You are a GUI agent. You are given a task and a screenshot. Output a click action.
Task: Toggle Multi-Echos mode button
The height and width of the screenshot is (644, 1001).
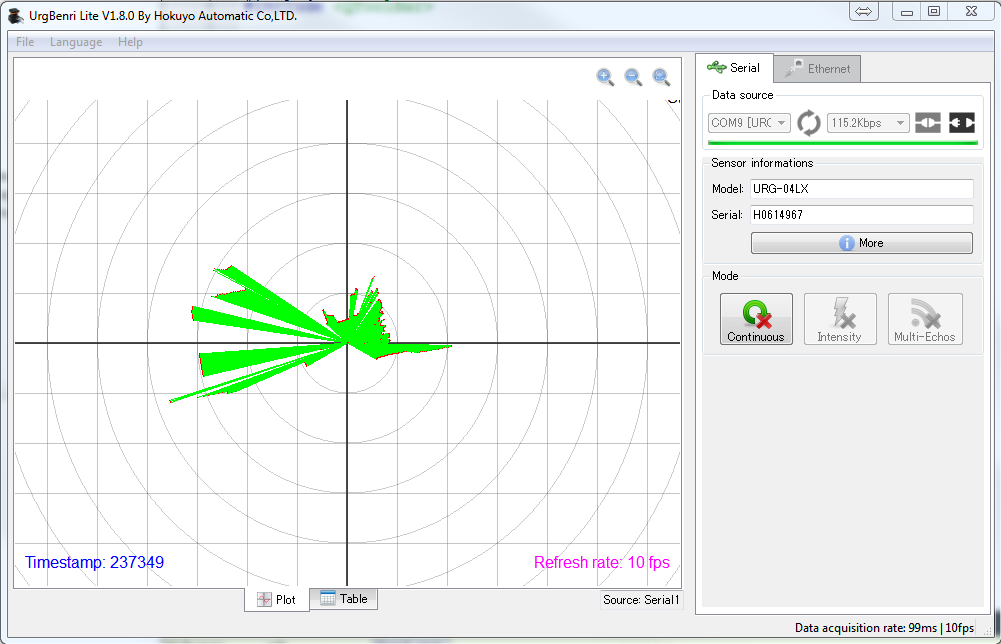pyautogui.click(x=925, y=319)
